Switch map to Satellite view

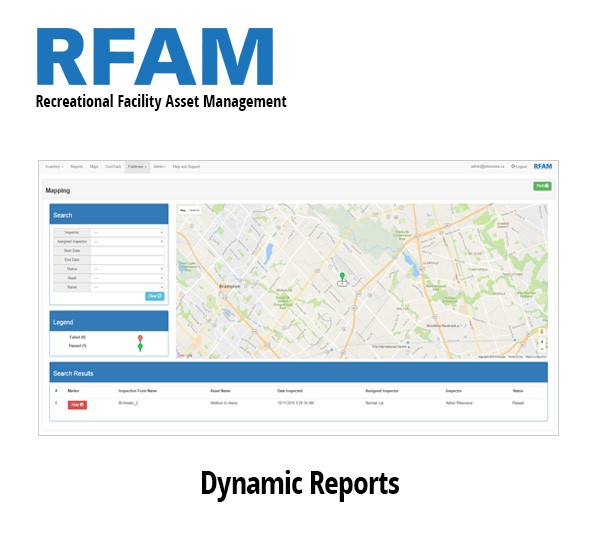(195, 210)
